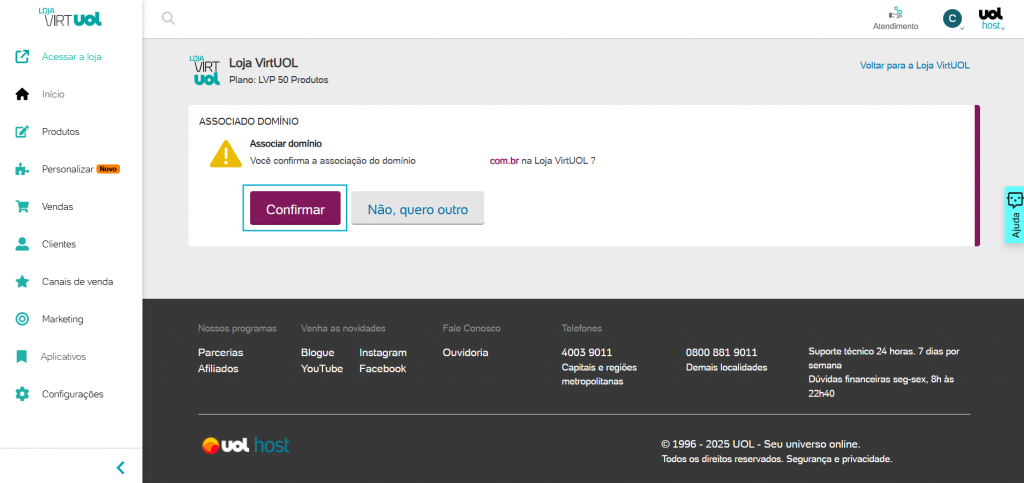Open the Blogue footer link
The width and height of the screenshot is (1024, 483).
(x=317, y=352)
